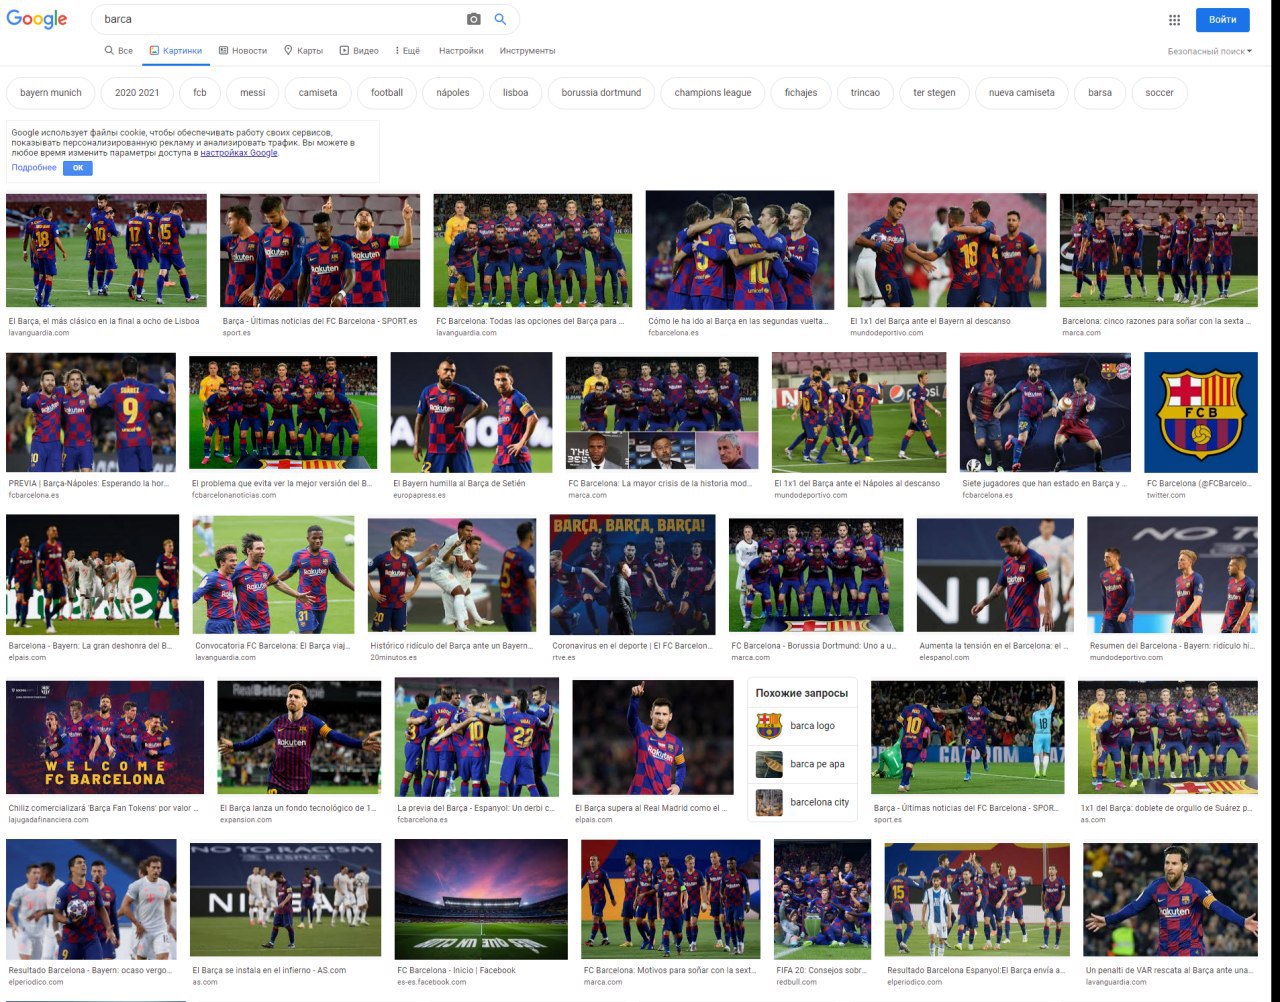Click barca logo crest icon
Screen dimensions: 1280x1002
coord(769,726)
